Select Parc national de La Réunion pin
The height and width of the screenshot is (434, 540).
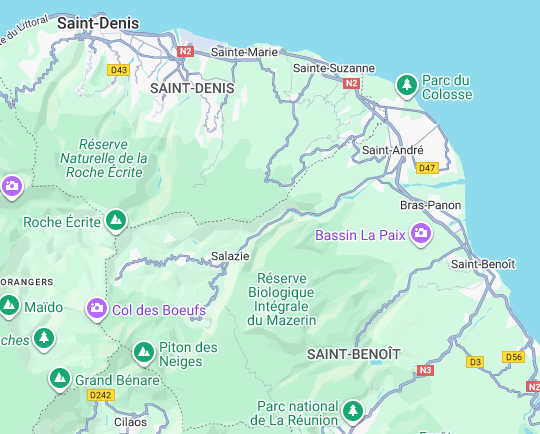tap(352, 411)
